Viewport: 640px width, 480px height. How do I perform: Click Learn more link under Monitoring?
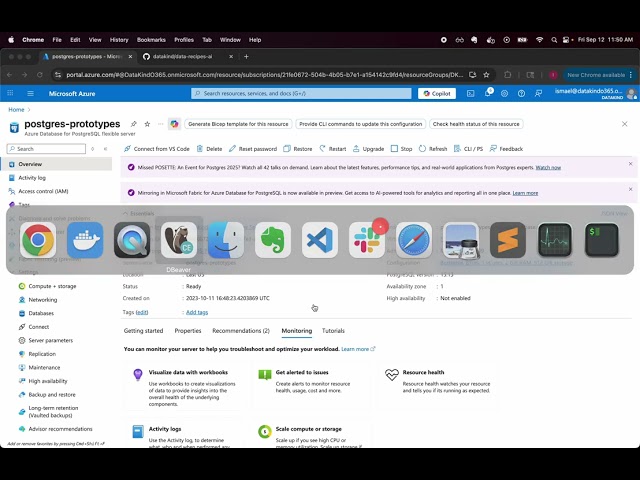358,349
